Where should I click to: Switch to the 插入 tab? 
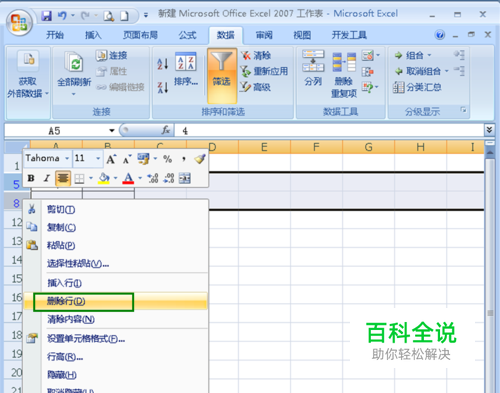pos(93,35)
